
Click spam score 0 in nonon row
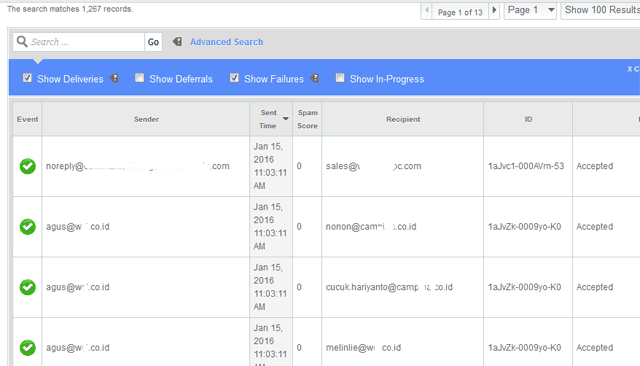pos(299,226)
